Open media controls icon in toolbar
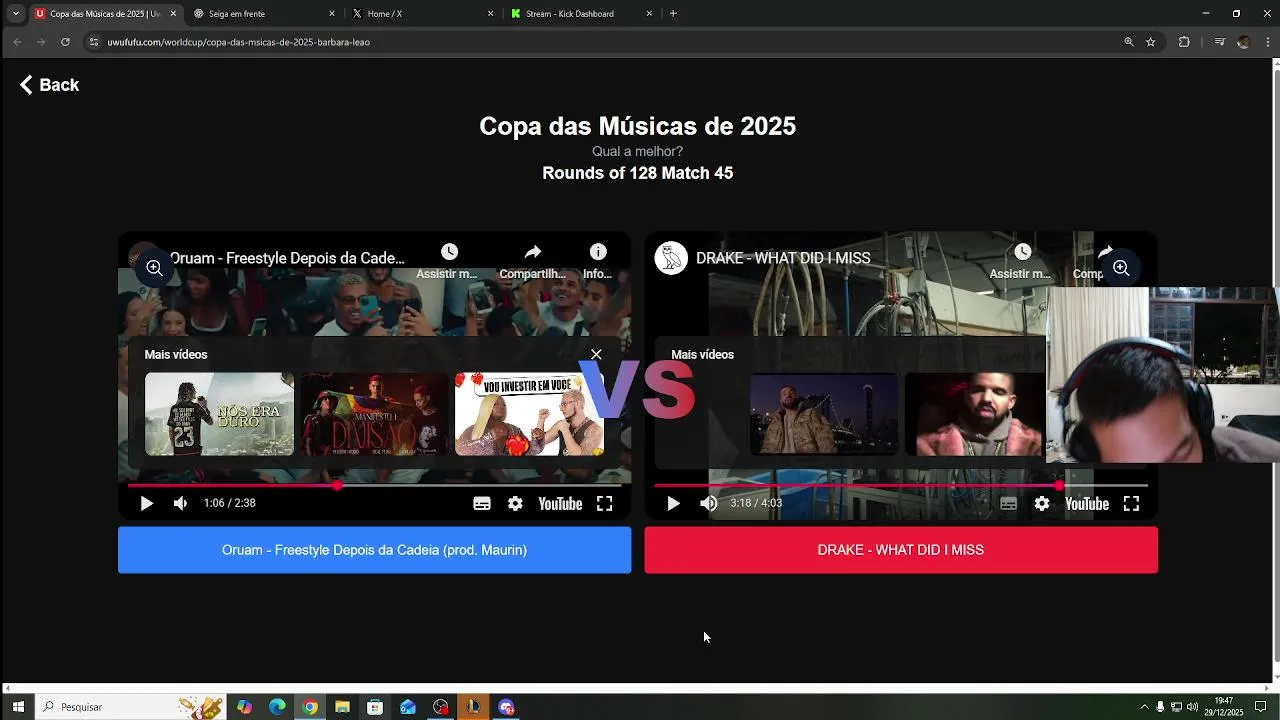 1219,42
